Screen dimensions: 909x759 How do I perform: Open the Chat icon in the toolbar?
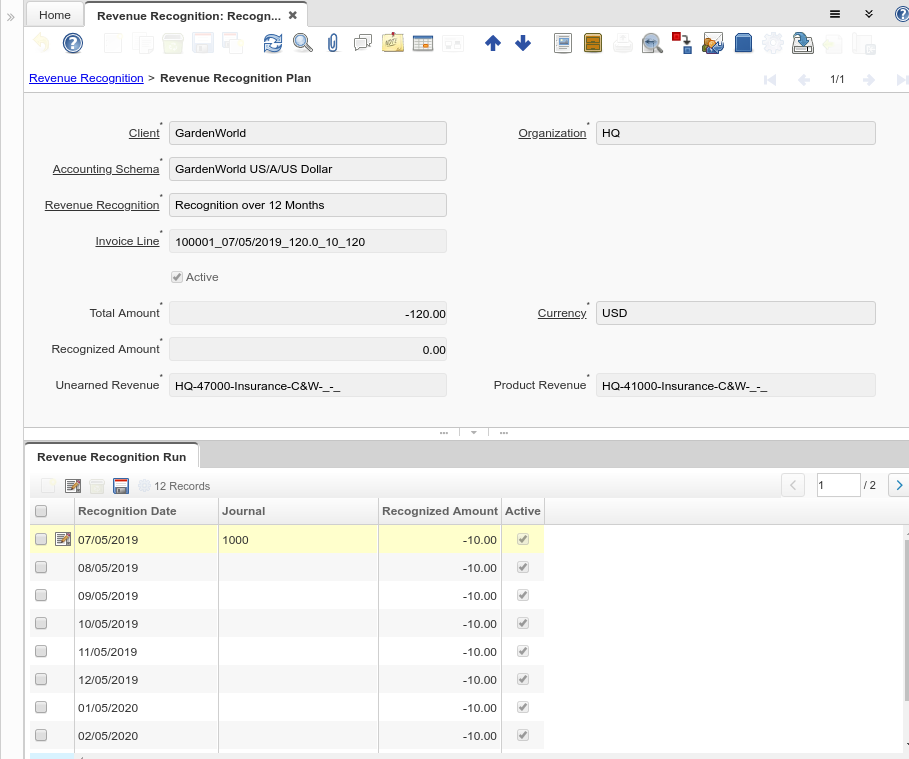click(x=363, y=43)
